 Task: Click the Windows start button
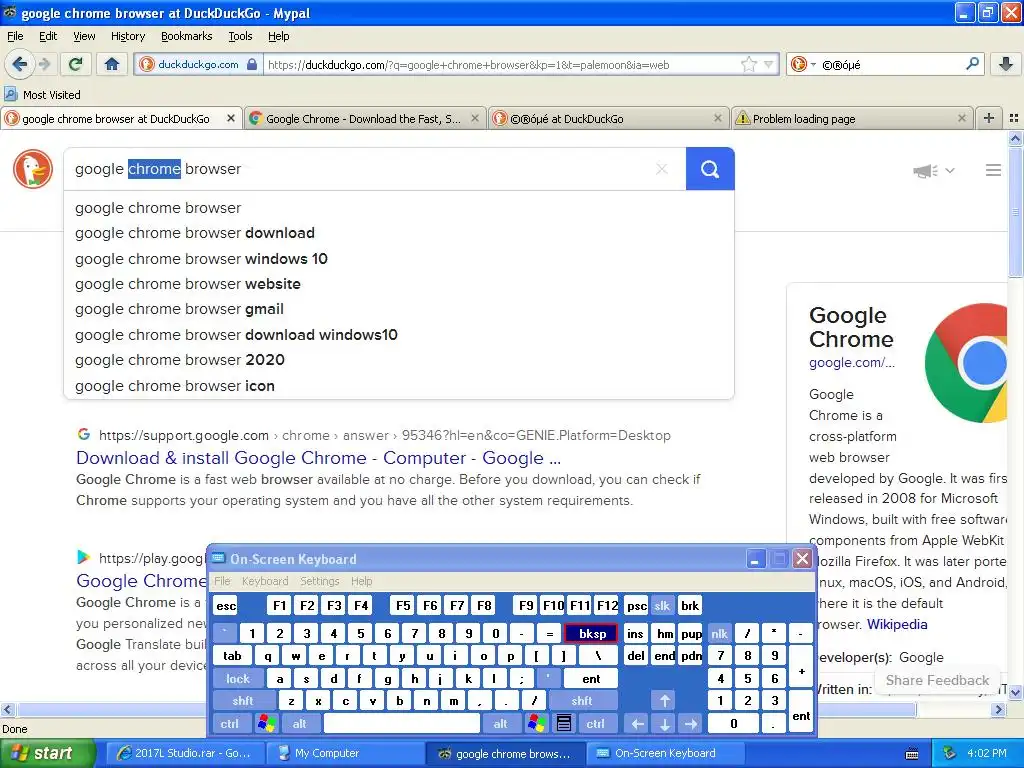pos(46,753)
